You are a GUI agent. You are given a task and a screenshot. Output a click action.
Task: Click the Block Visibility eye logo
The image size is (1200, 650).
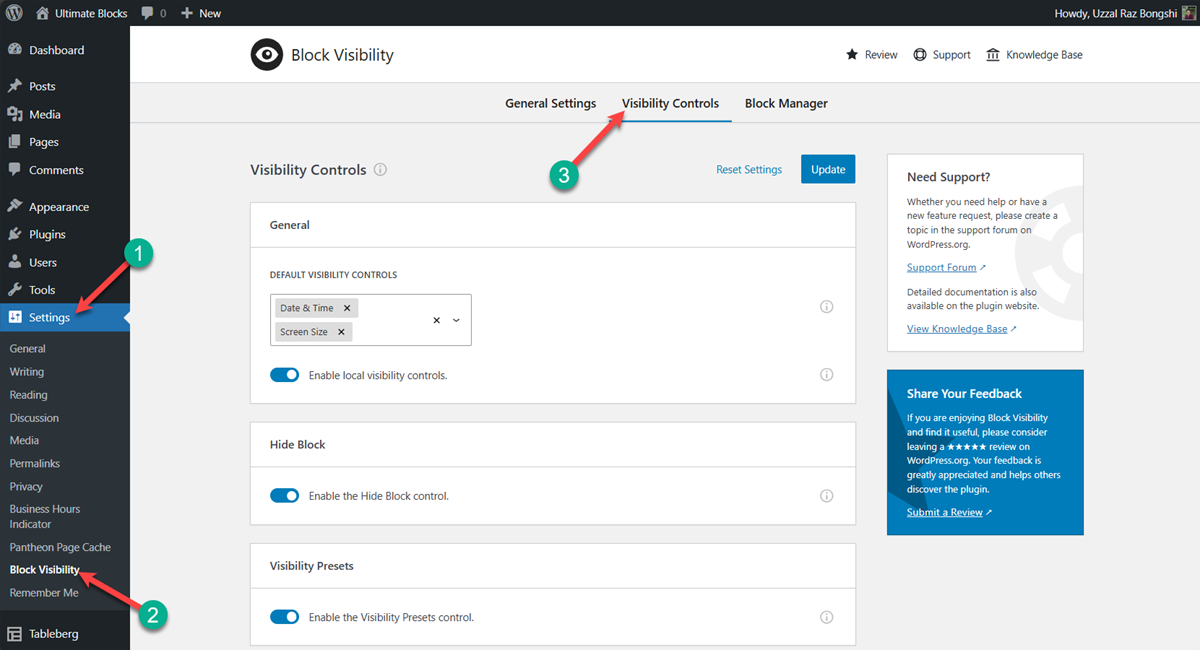click(x=266, y=54)
